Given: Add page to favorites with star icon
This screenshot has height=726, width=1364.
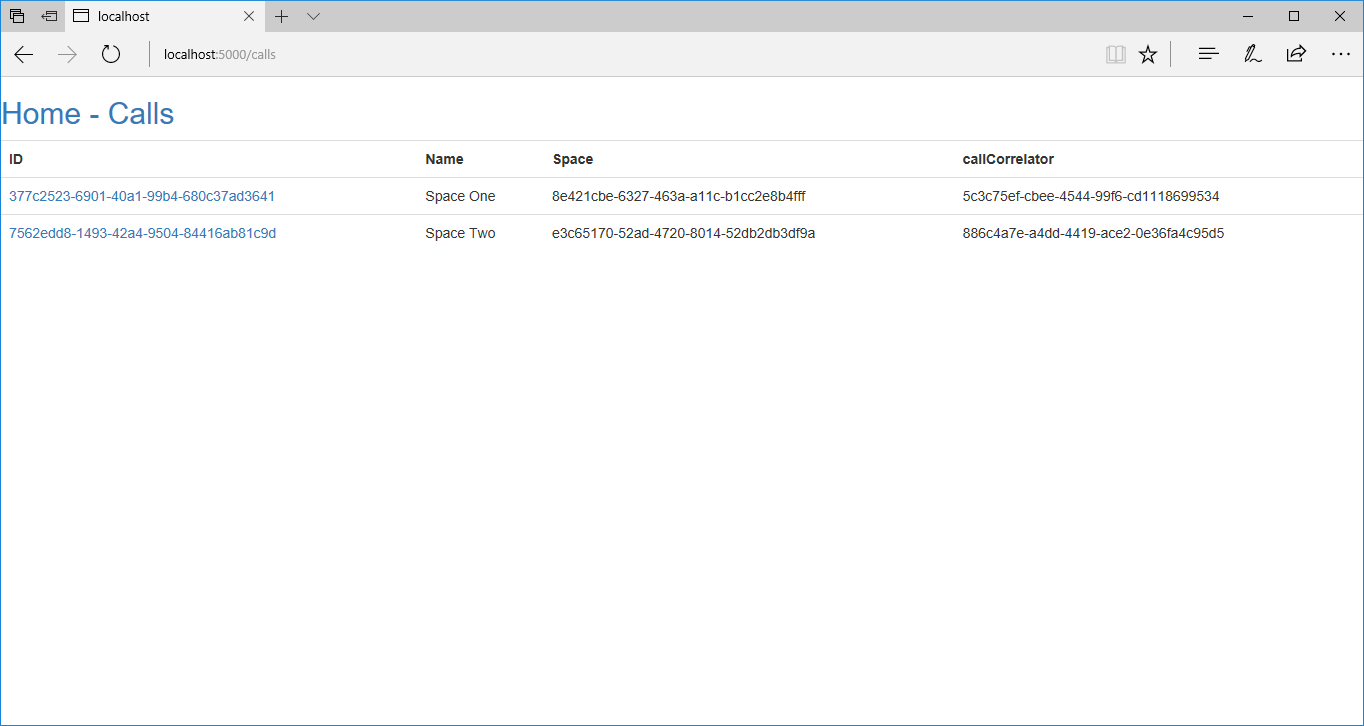Looking at the screenshot, I should coord(1148,55).
